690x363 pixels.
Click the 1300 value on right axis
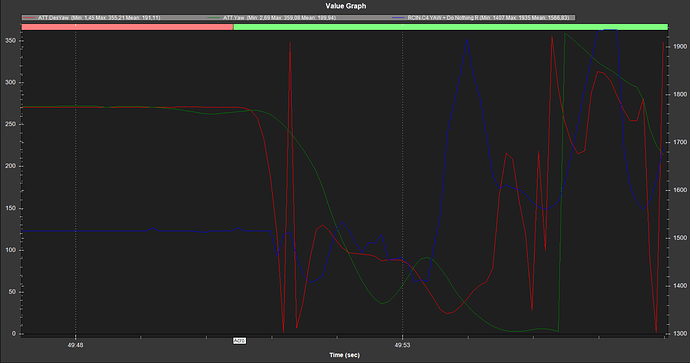coord(679,334)
